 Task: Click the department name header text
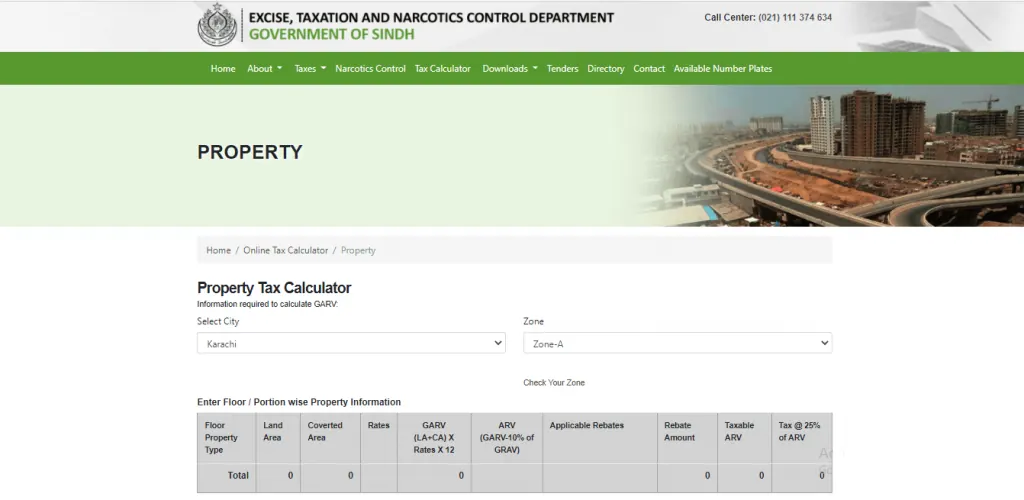click(431, 18)
